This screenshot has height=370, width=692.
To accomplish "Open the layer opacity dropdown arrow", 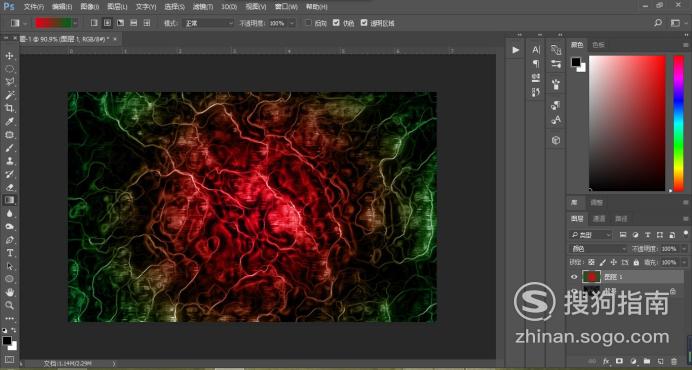I will (x=684, y=249).
